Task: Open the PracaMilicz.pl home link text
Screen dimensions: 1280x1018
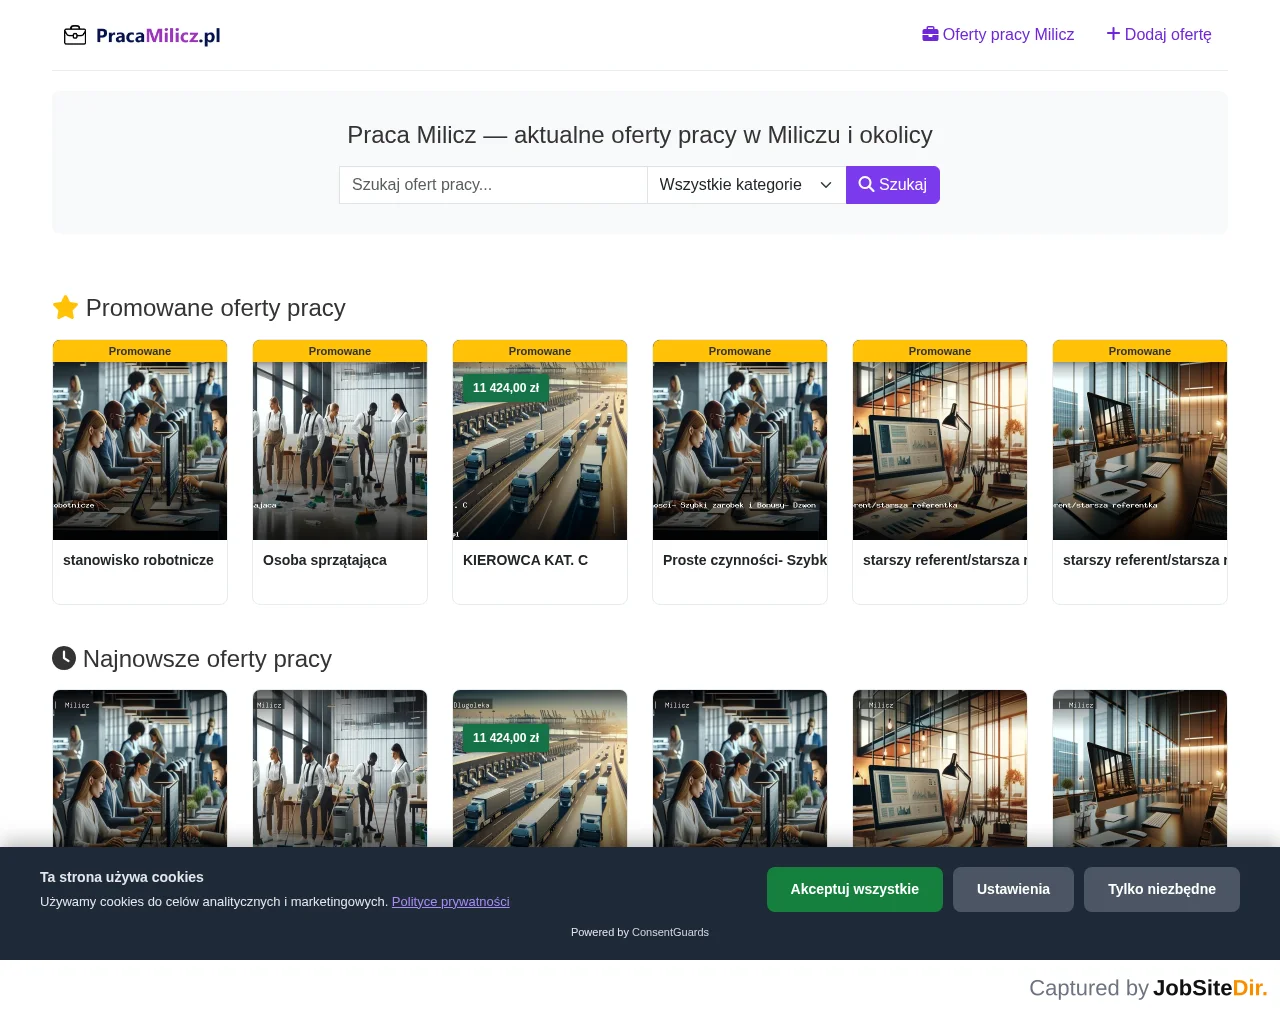Action: [x=158, y=36]
